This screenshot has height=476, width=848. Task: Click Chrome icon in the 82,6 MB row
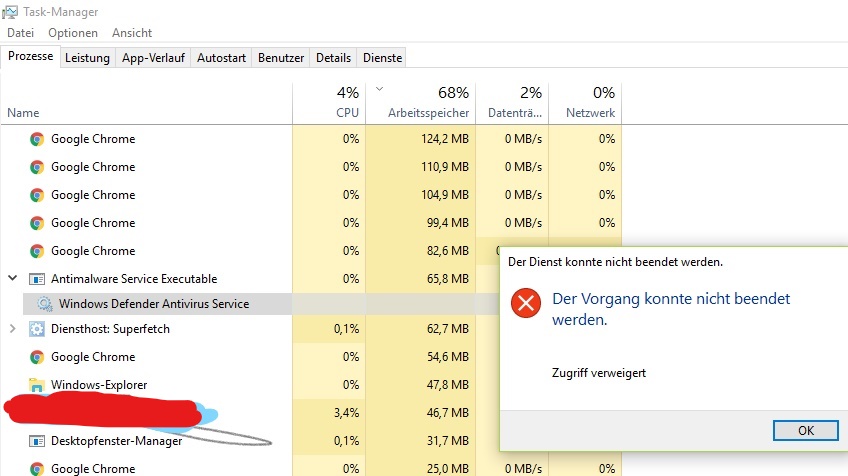click(37, 251)
